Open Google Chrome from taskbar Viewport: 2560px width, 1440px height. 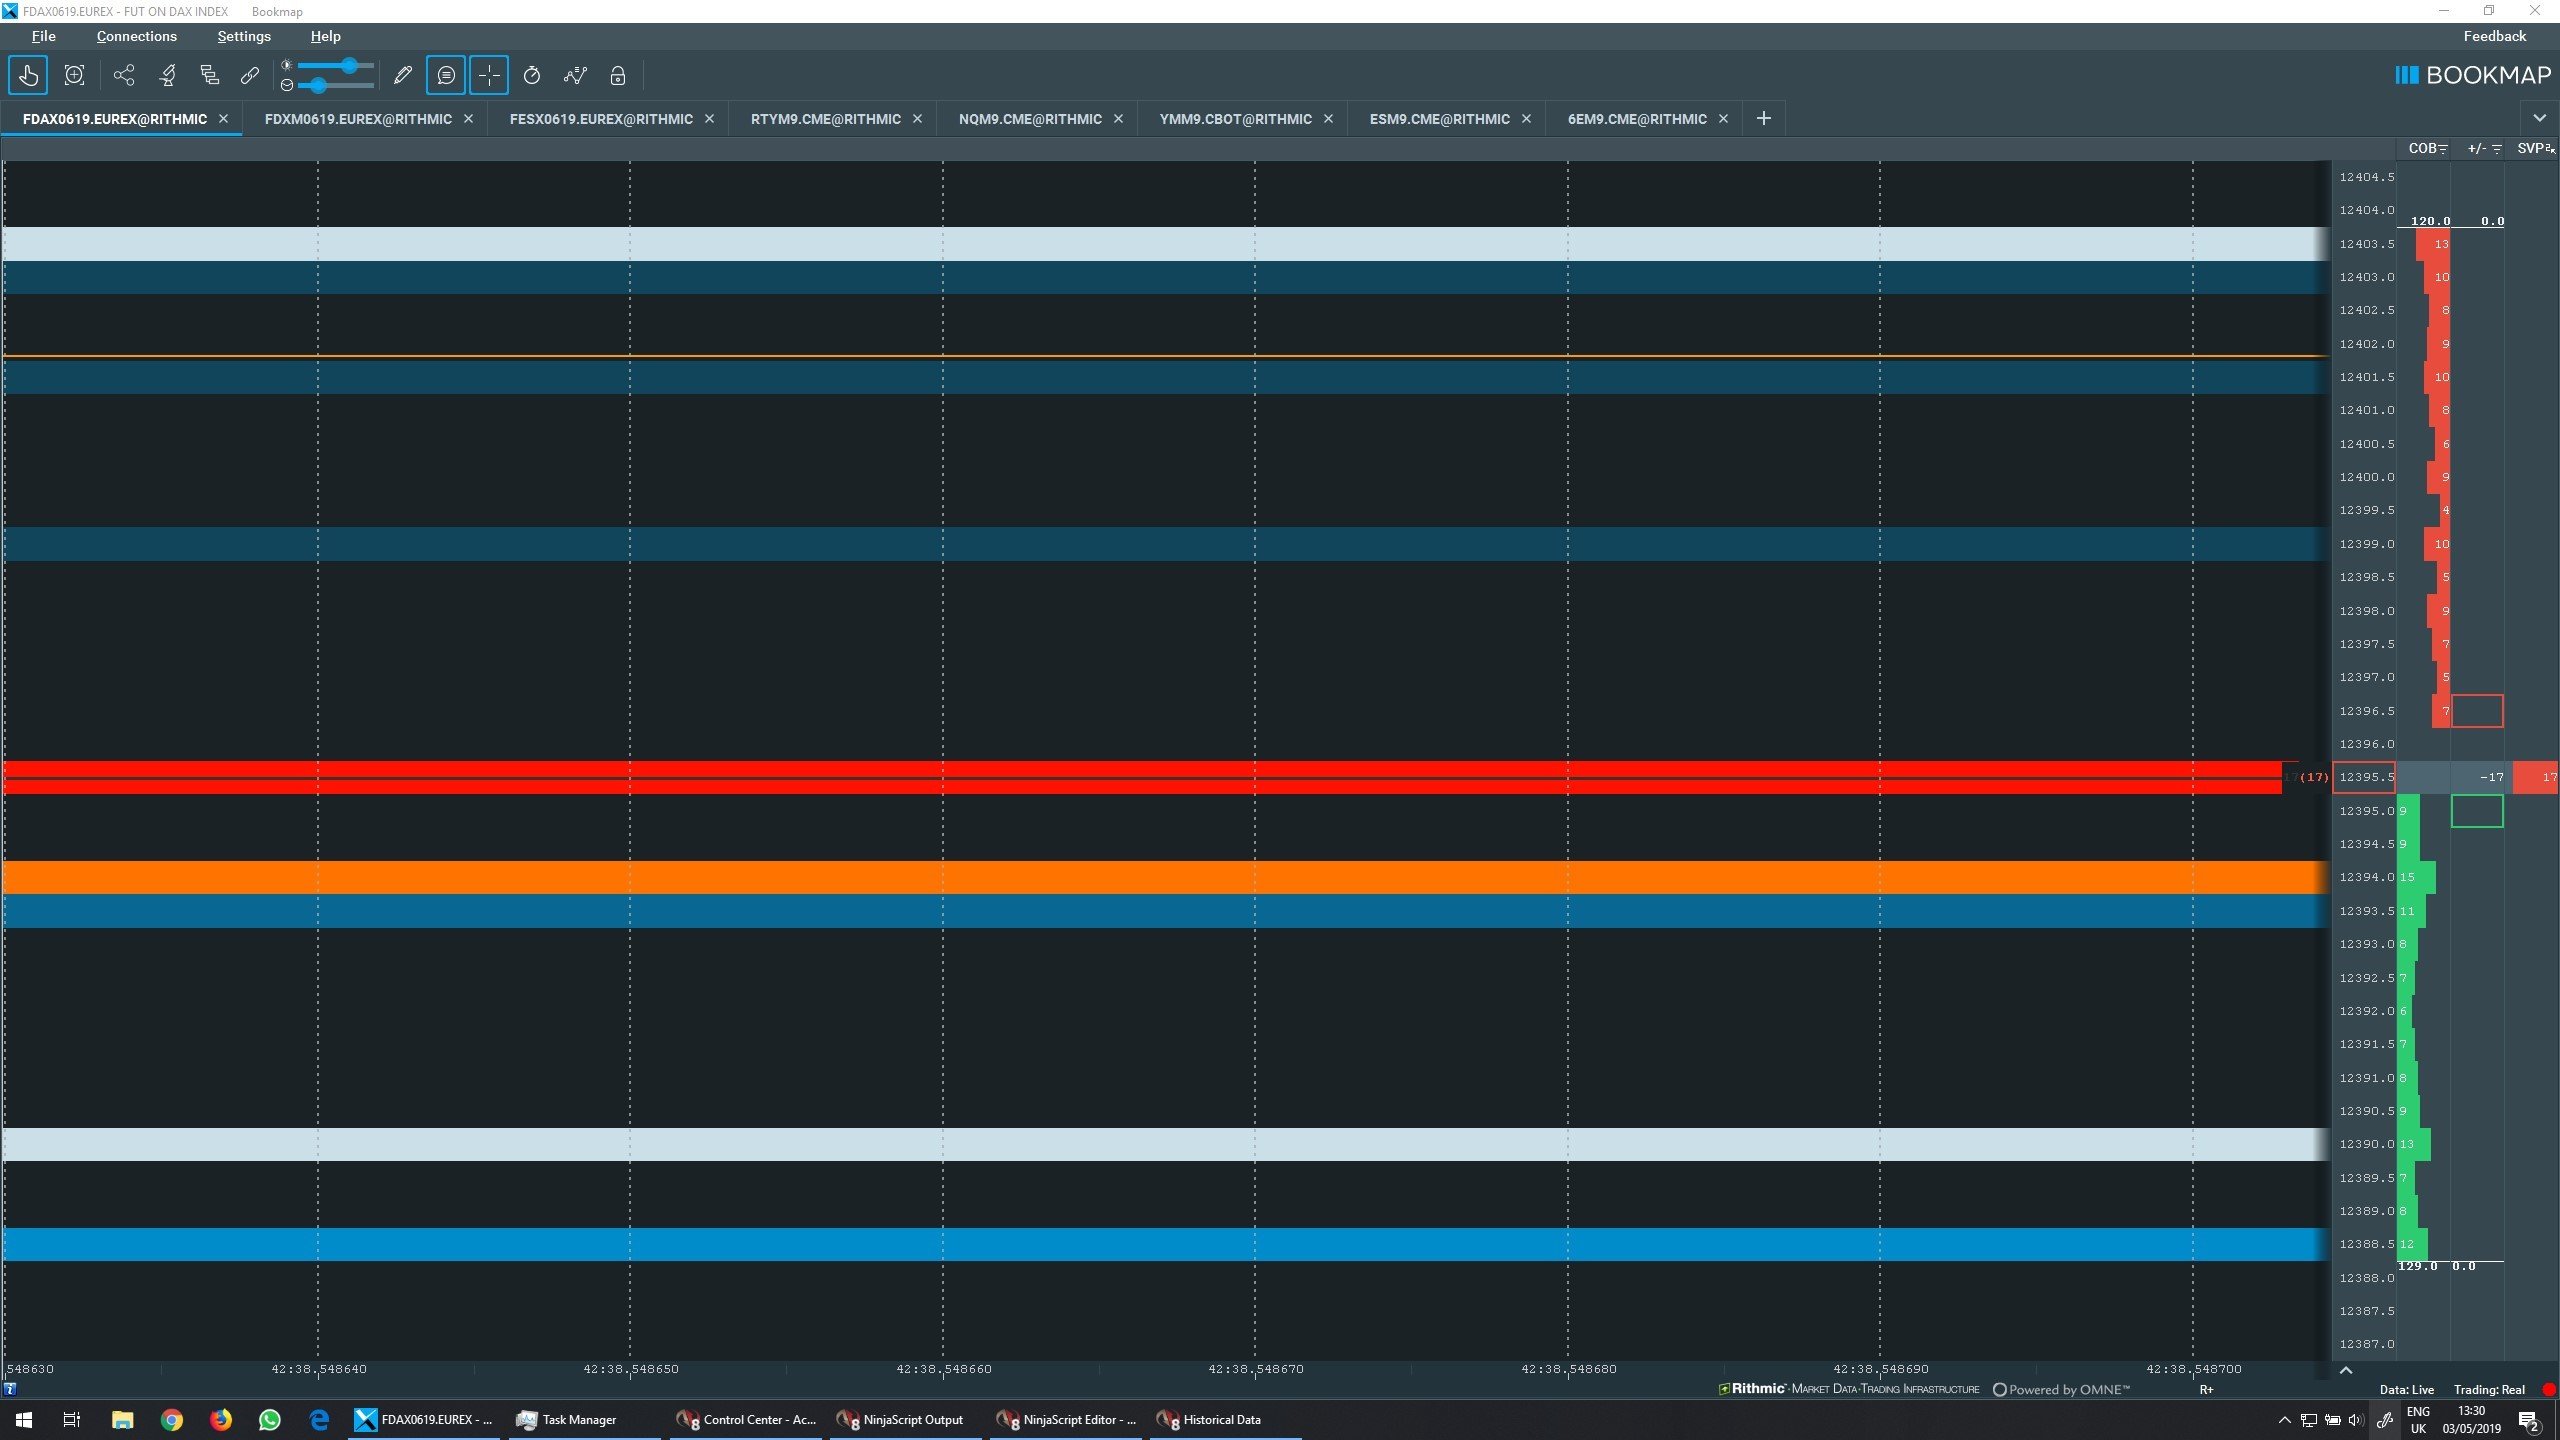coord(172,1420)
